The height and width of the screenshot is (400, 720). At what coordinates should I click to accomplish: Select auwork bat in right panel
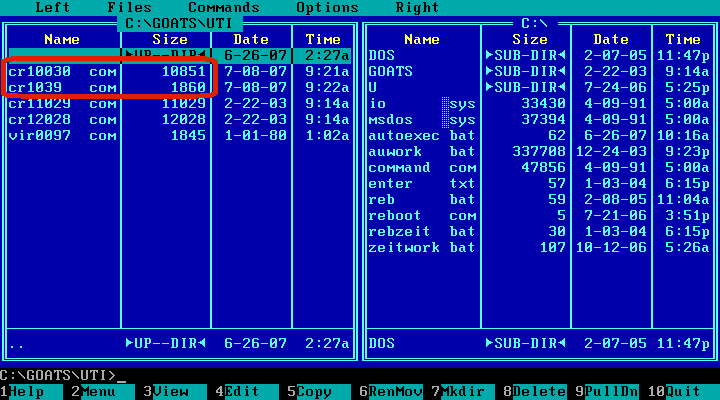539,152
